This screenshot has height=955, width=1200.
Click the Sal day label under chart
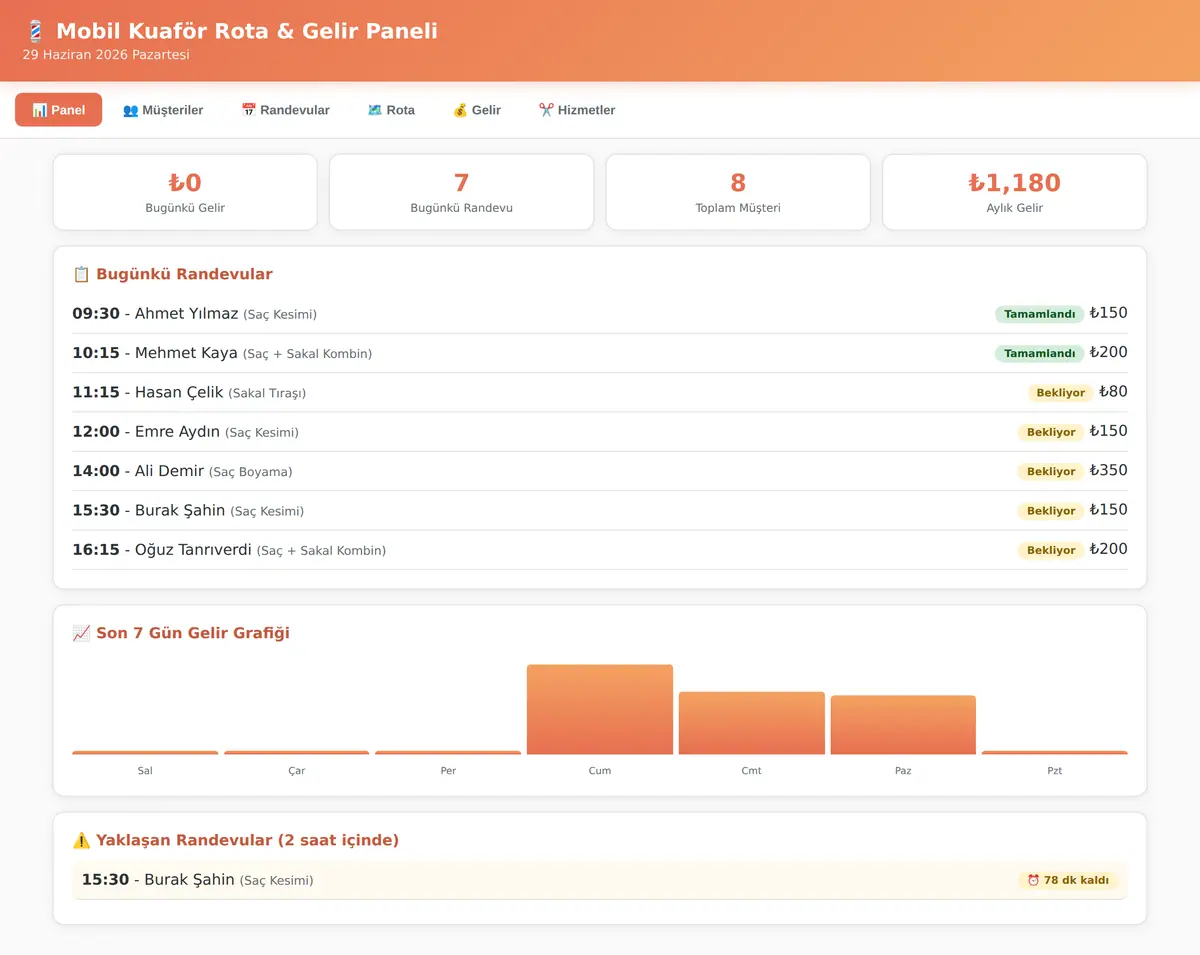[145, 771]
